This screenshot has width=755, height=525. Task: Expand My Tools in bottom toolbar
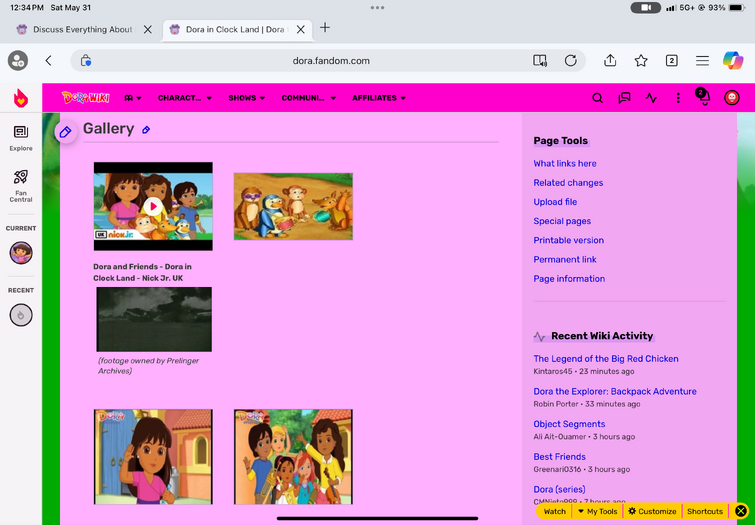click(597, 512)
